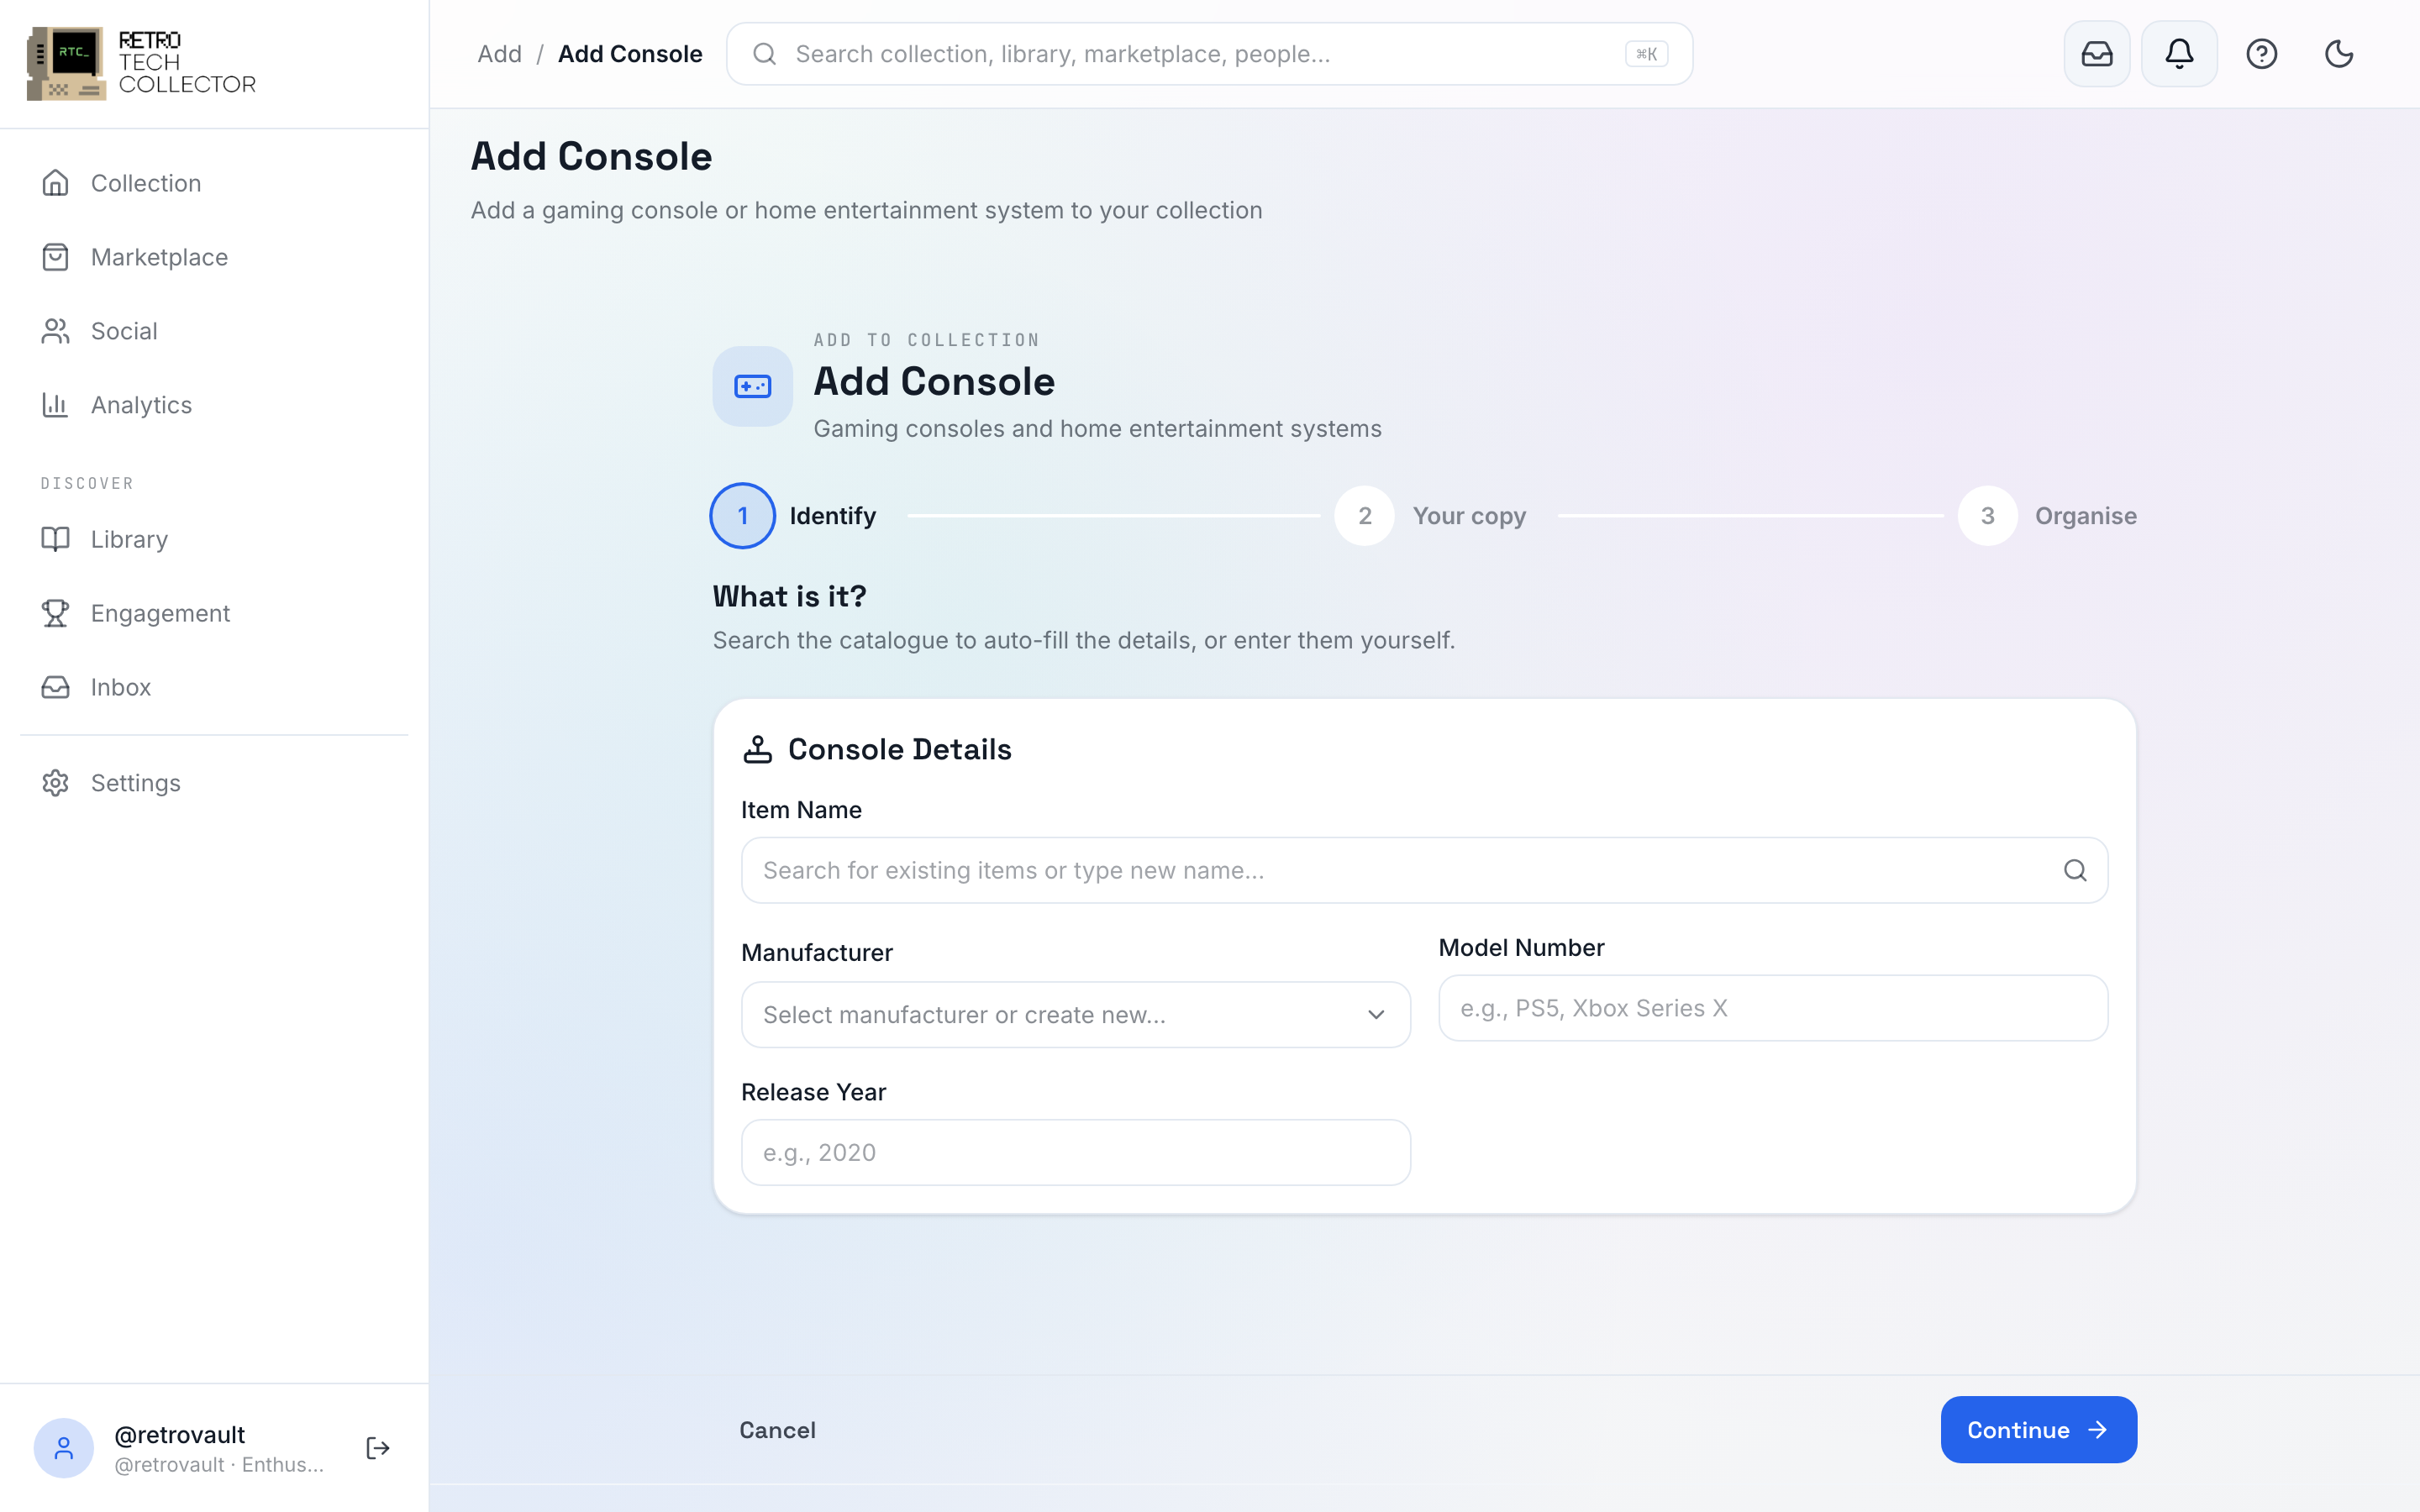The height and width of the screenshot is (1512, 2420).
Task: Click the Continue button
Action: [2038, 1430]
